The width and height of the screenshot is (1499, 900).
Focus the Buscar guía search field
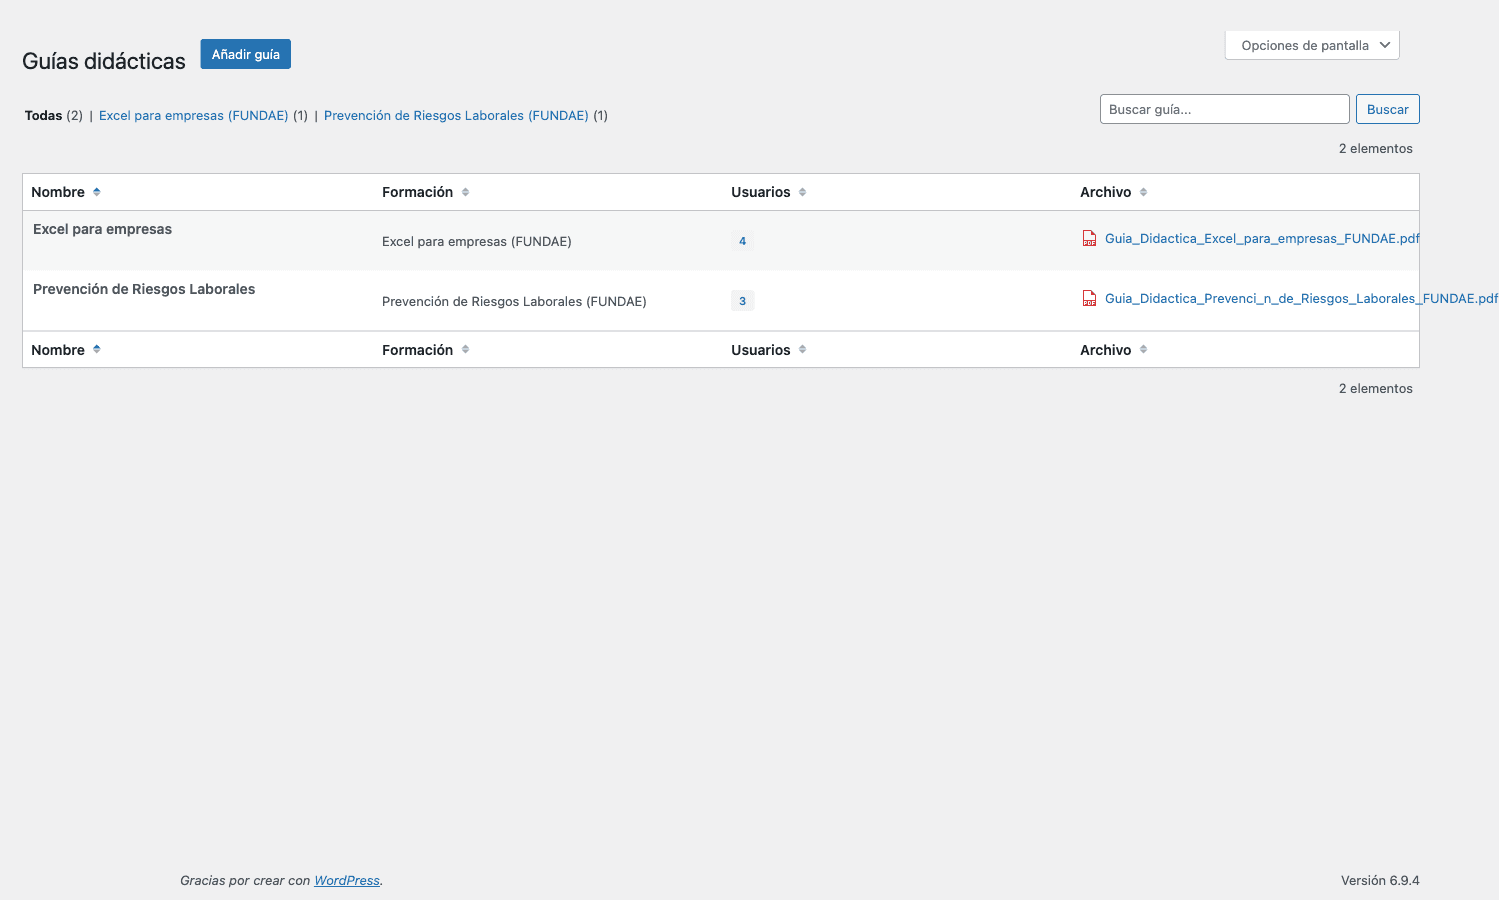(x=1224, y=109)
